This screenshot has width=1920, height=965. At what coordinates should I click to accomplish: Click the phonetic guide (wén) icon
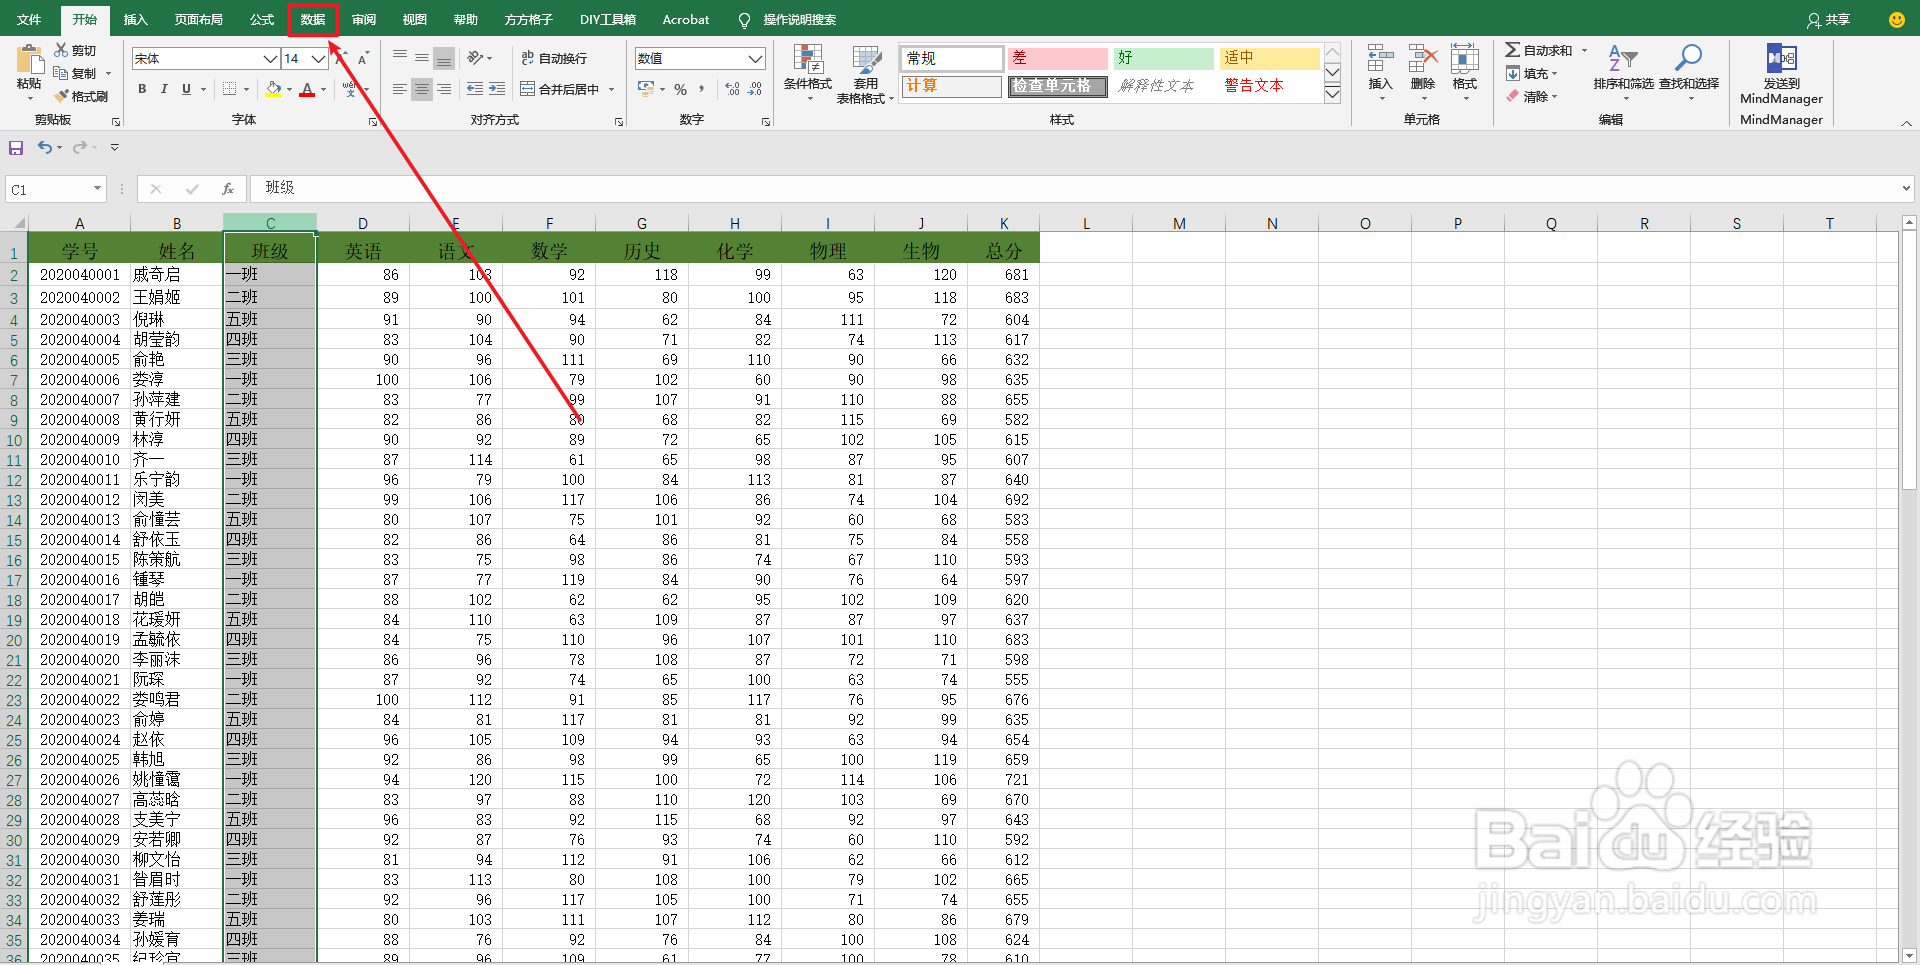[350, 89]
